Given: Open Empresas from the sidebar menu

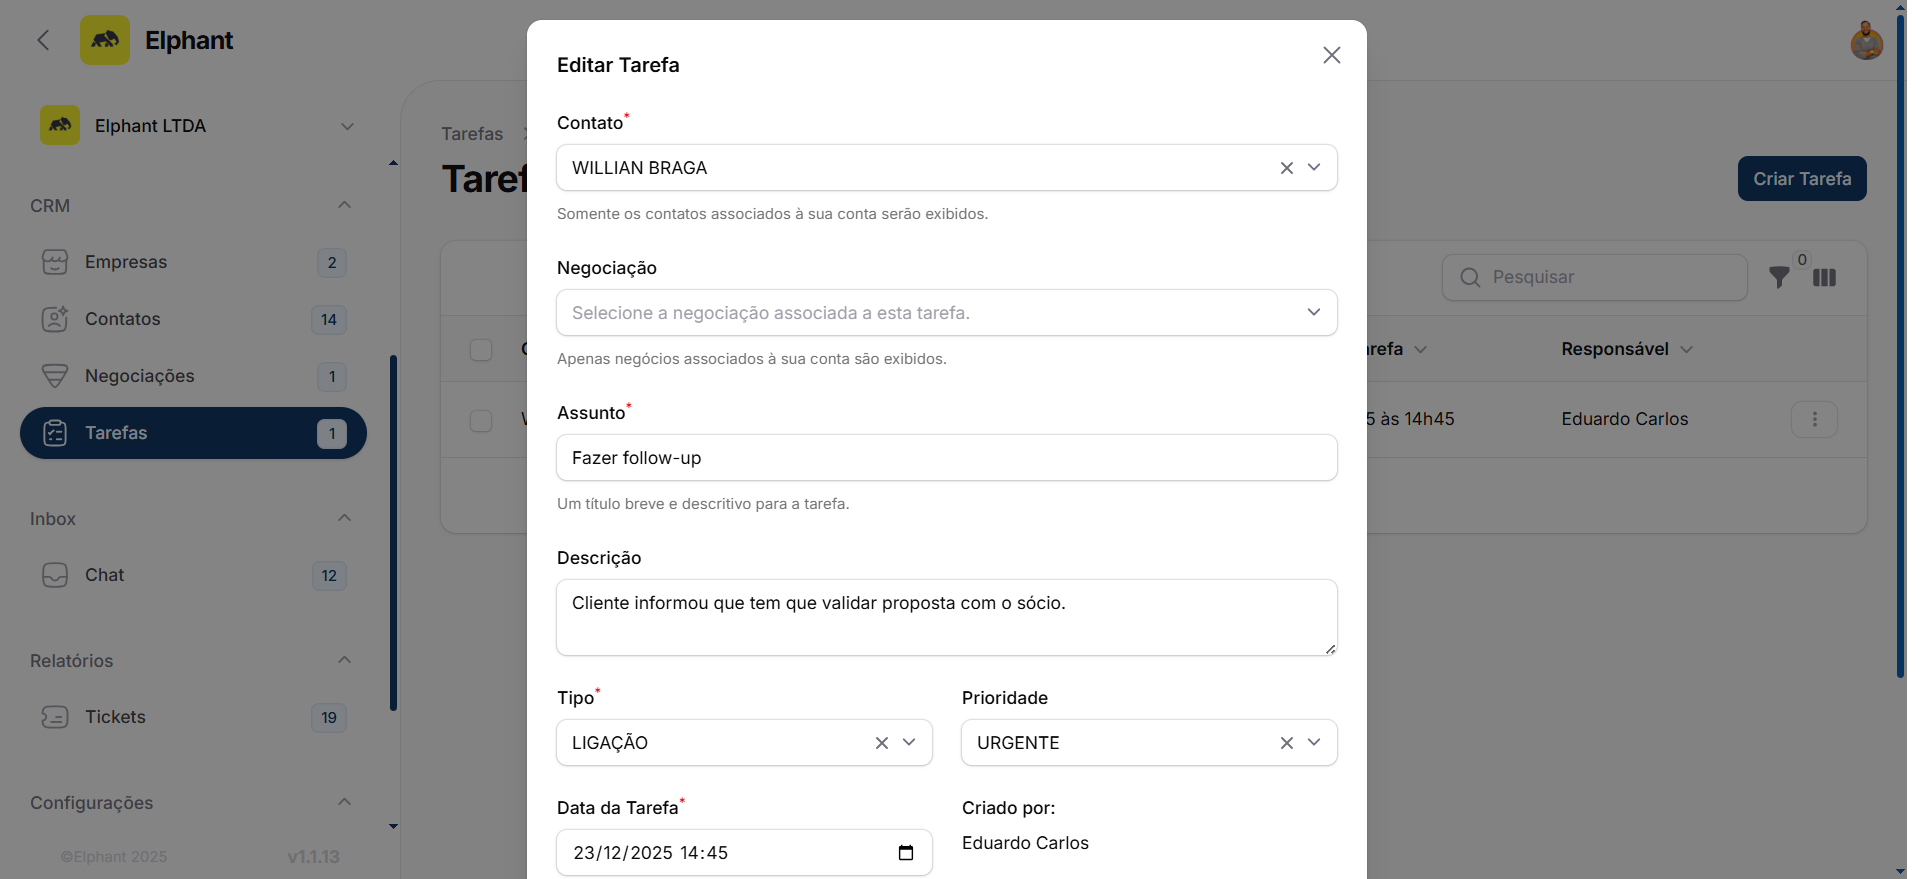Looking at the screenshot, I should [x=125, y=262].
